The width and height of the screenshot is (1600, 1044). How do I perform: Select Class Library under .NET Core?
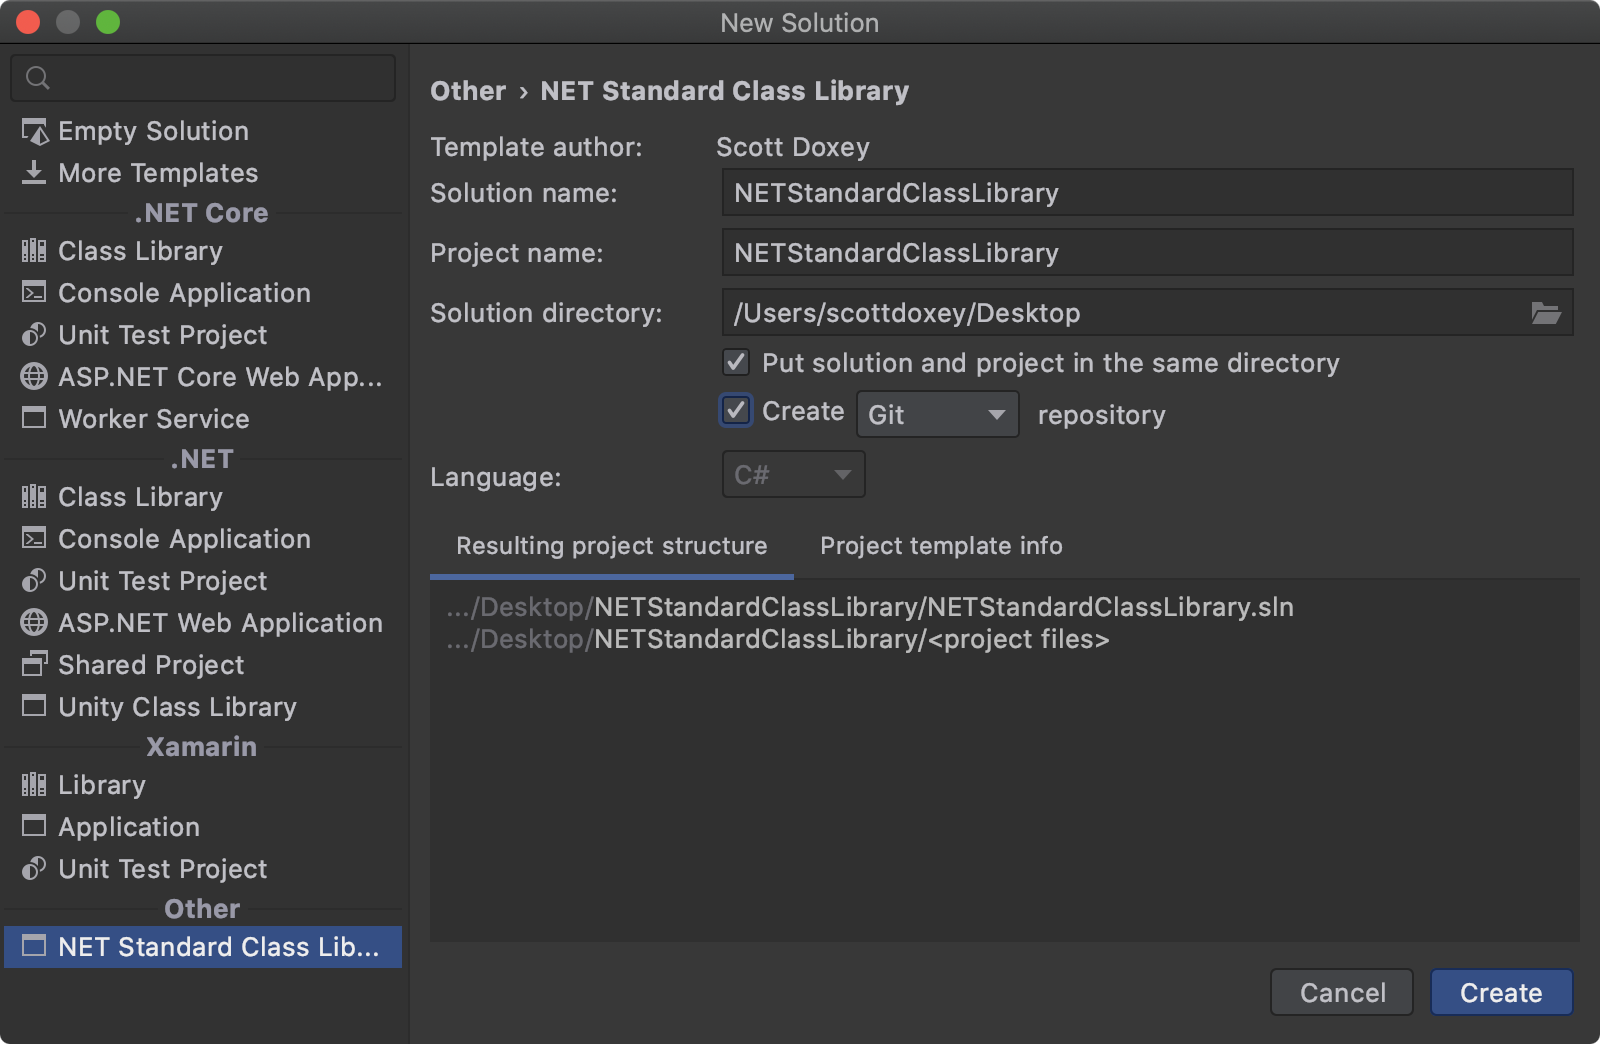click(203, 251)
